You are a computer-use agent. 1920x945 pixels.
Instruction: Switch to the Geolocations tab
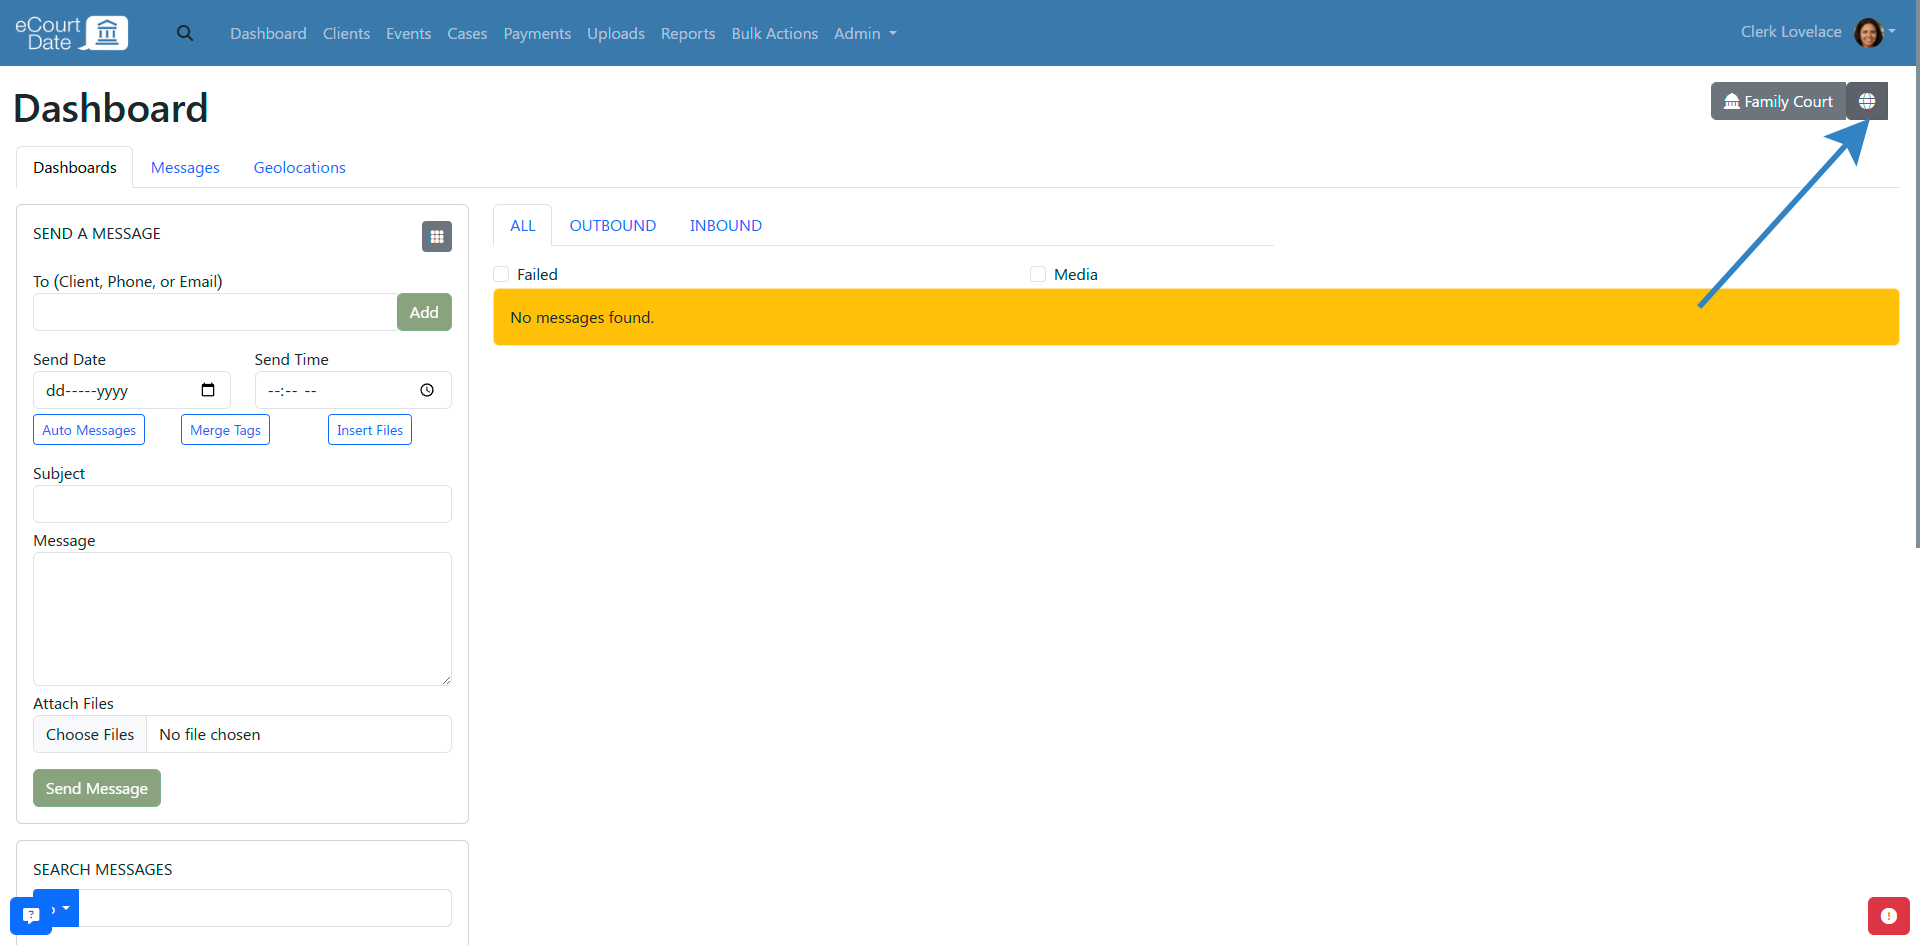tap(299, 167)
